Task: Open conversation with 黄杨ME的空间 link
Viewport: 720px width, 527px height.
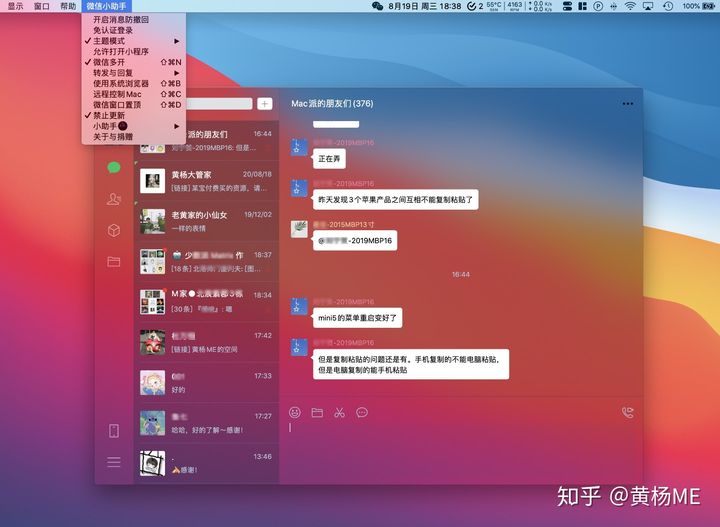Action: pyautogui.click(x=206, y=342)
